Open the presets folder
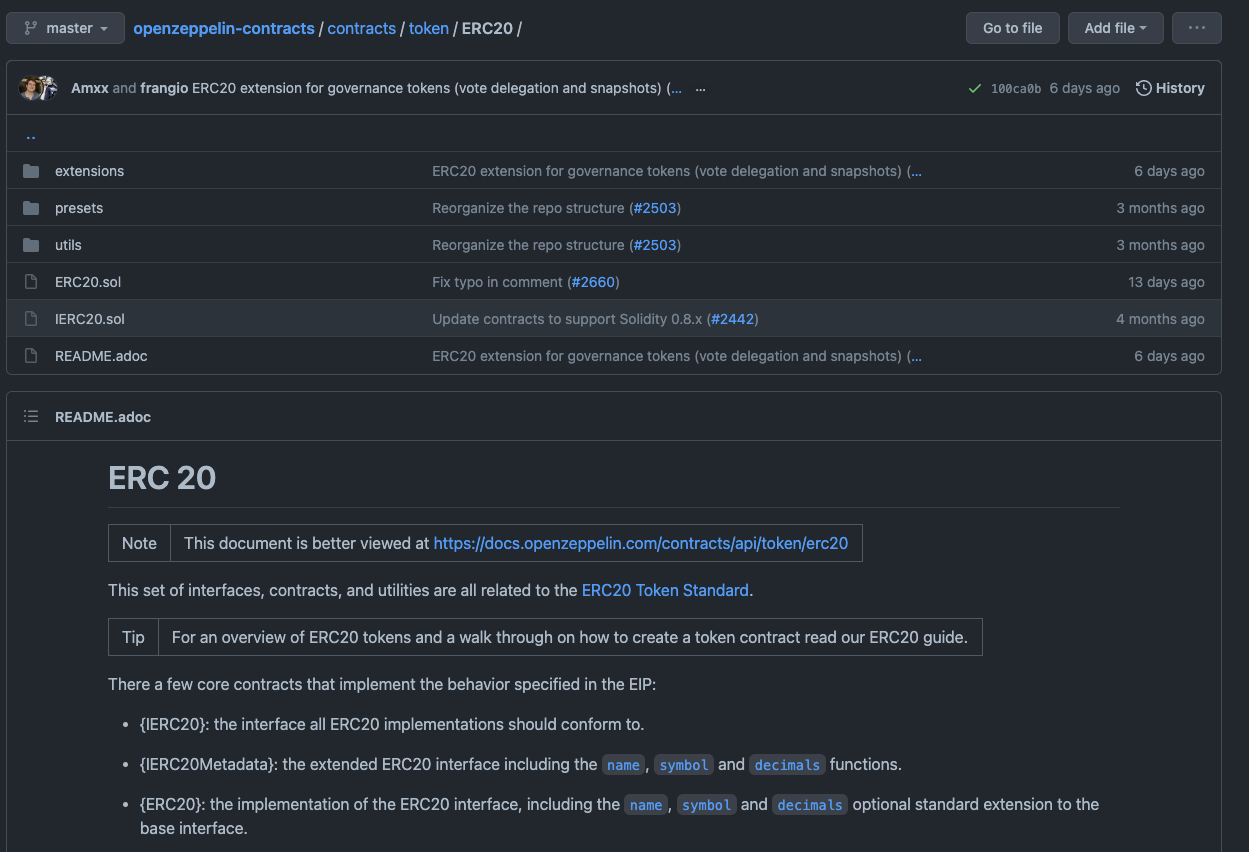 (x=79, y=208)
